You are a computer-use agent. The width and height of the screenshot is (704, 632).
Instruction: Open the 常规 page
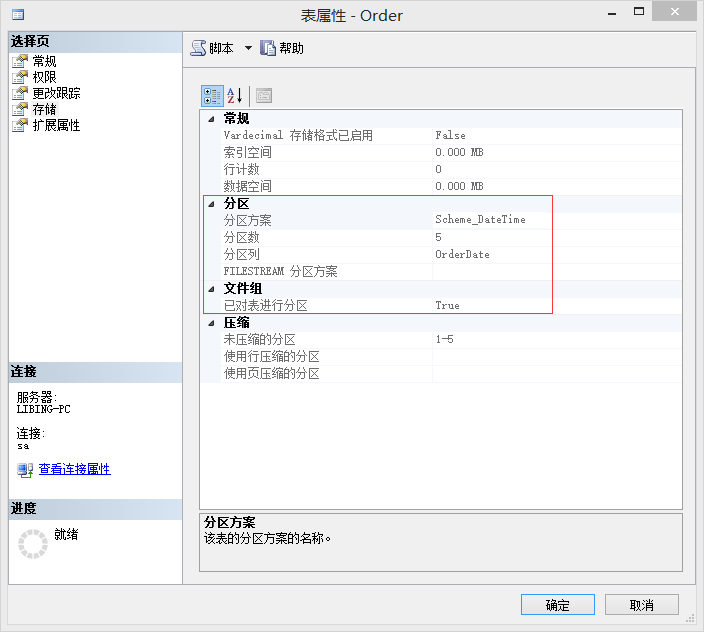point(44,61)
